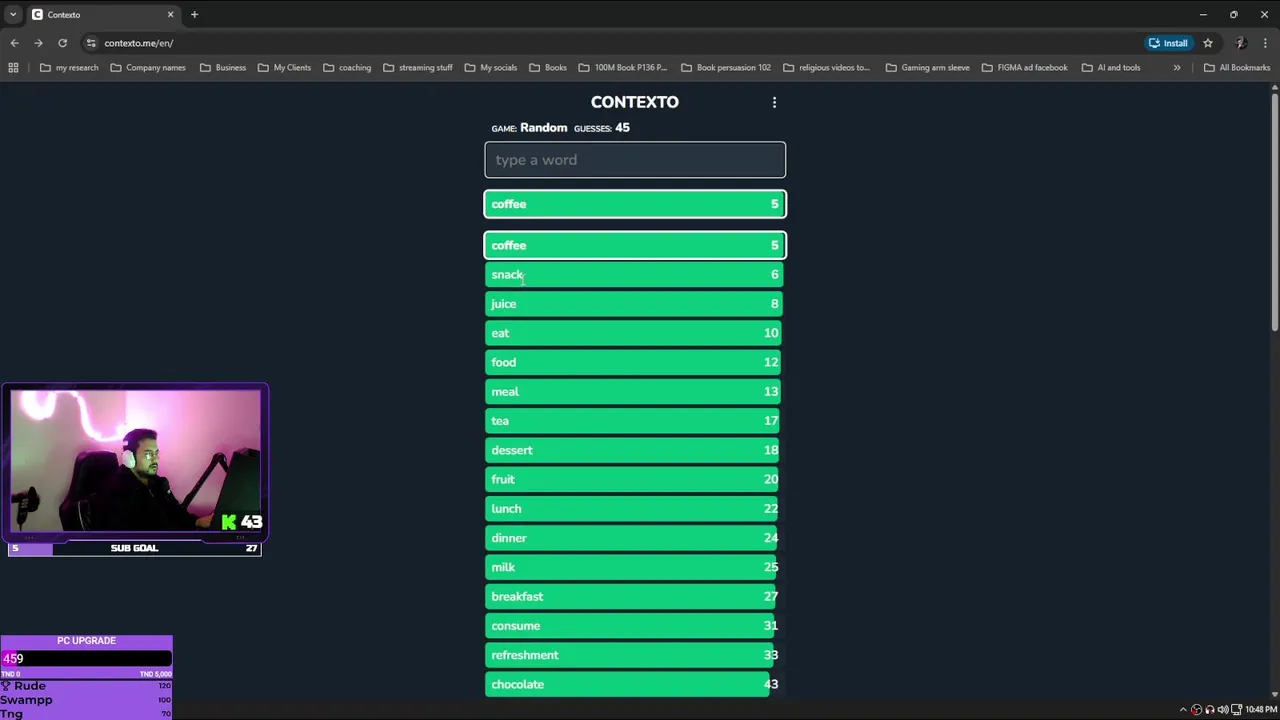Viewport: 1280px width, 720px height.
Task: Show hidden system tray icons chevron
Action: (1183, 710)
